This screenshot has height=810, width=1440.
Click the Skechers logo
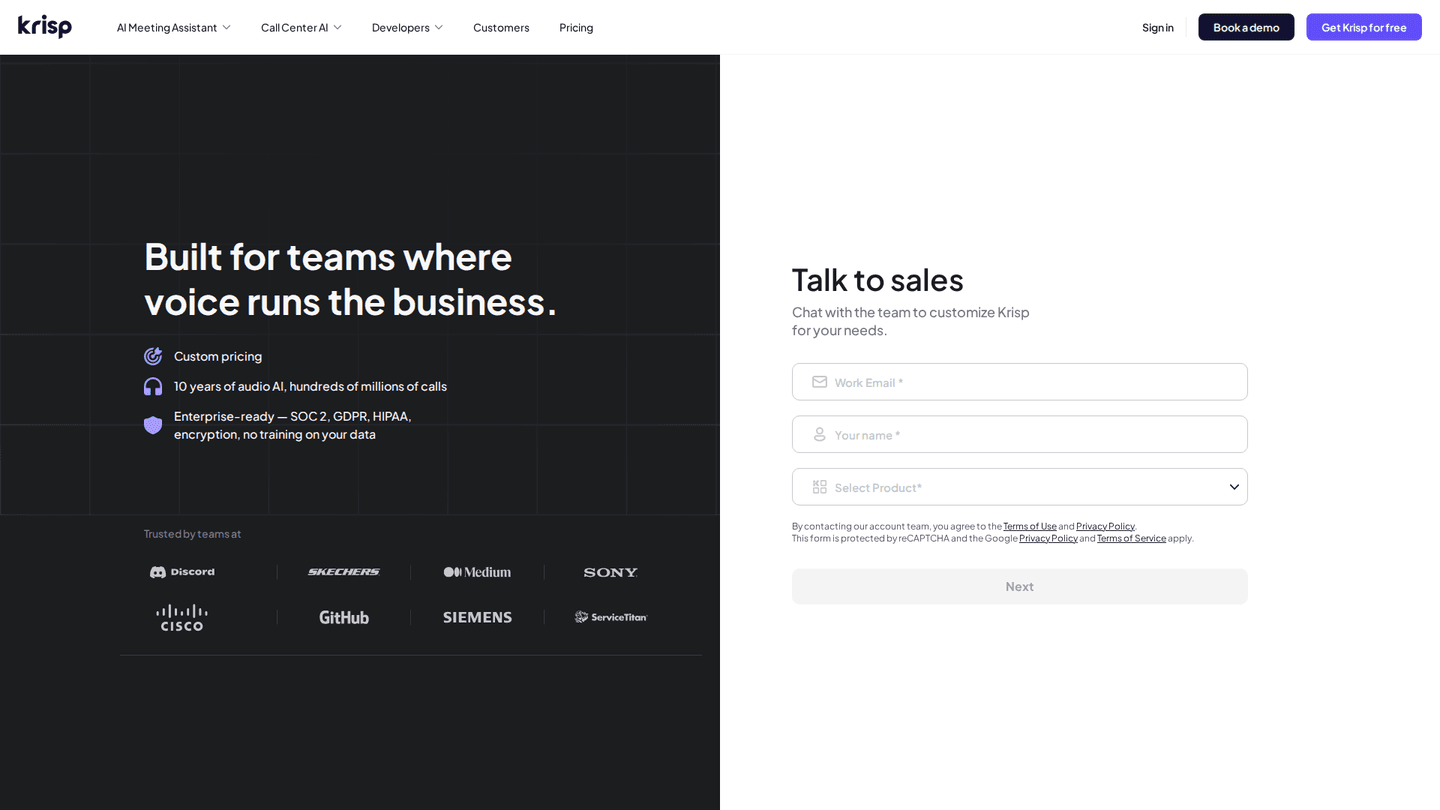[344, 572]
